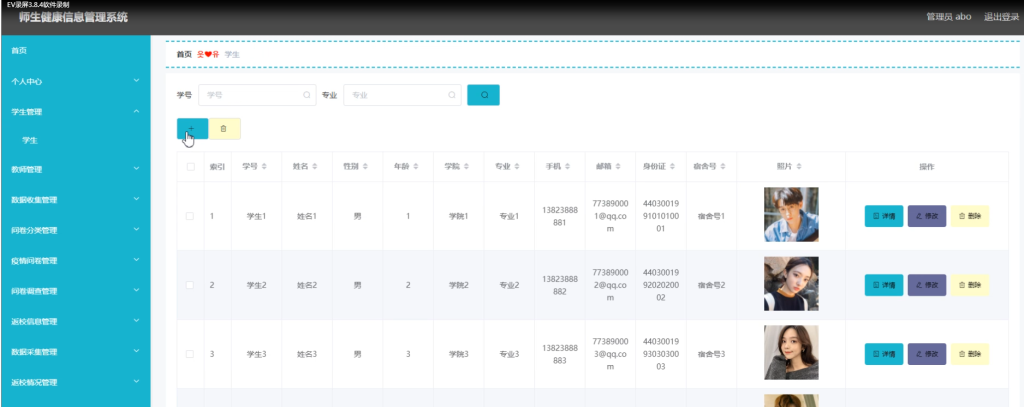Screen dimensions: 1024x407
Task: Click the blue search magnifier button
Action: [483, 95]
